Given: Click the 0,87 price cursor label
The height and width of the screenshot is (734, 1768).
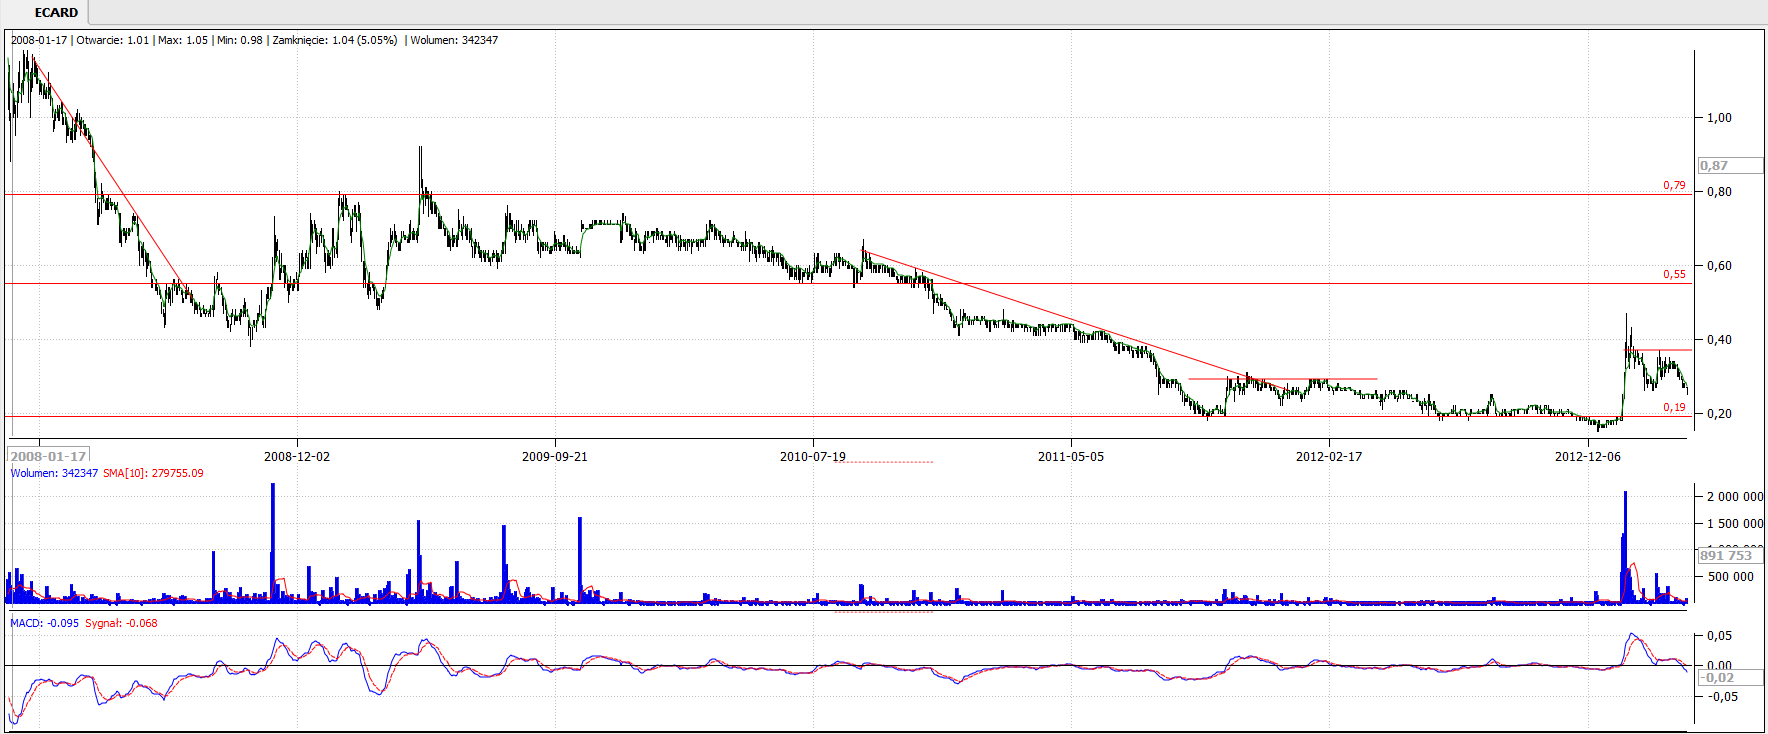Looking at the screenshot, I should pos(1730,166).
